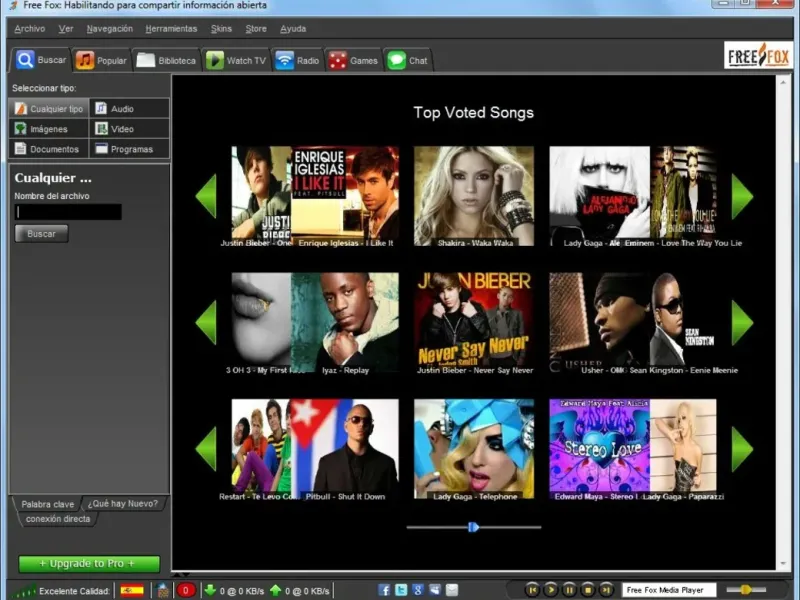Open Enrique Iglesias - I Like It thumbnail

click(x=345, y=196)
